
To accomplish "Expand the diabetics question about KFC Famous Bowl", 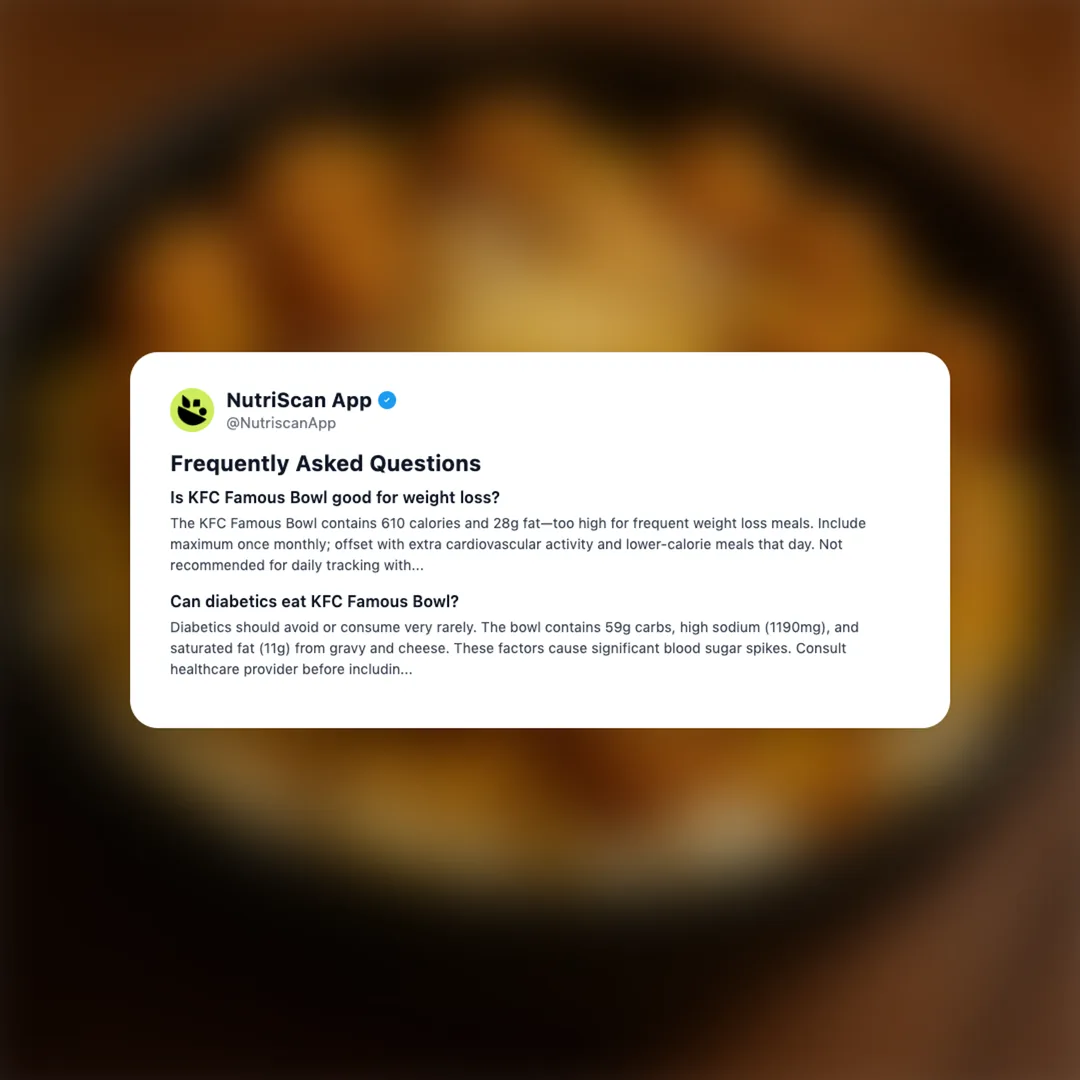I will (314, 601).
